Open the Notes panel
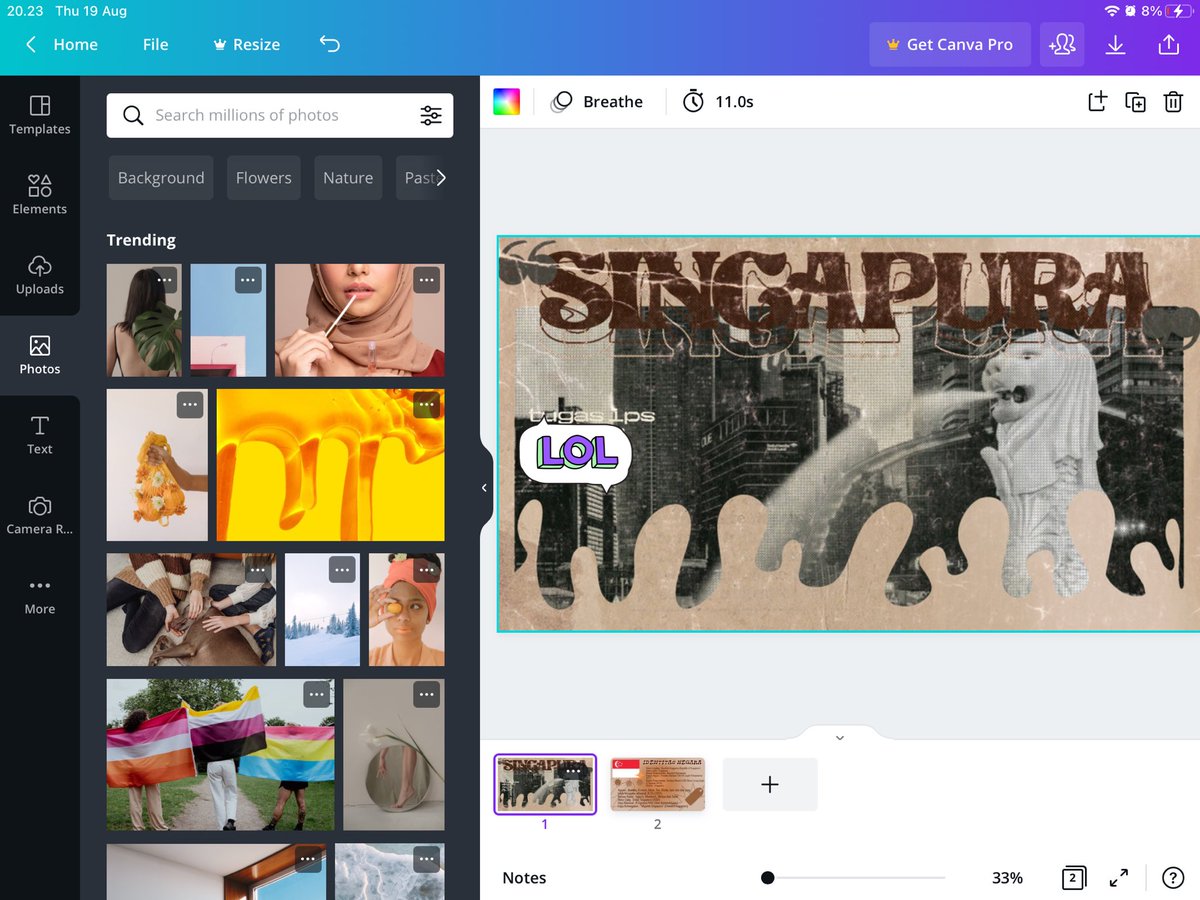Viewport: 1200px width, 900px height. pos(524,878)
